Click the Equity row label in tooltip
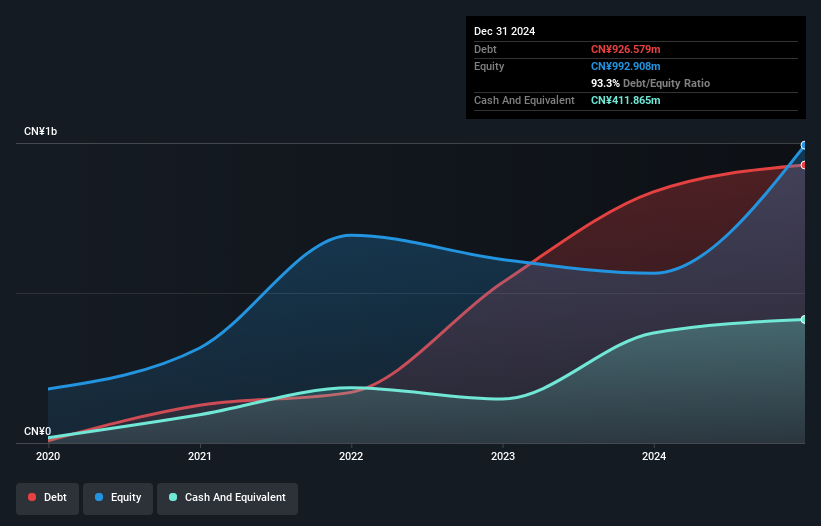Viewport: 821px width, 526px height. (489, 66)
